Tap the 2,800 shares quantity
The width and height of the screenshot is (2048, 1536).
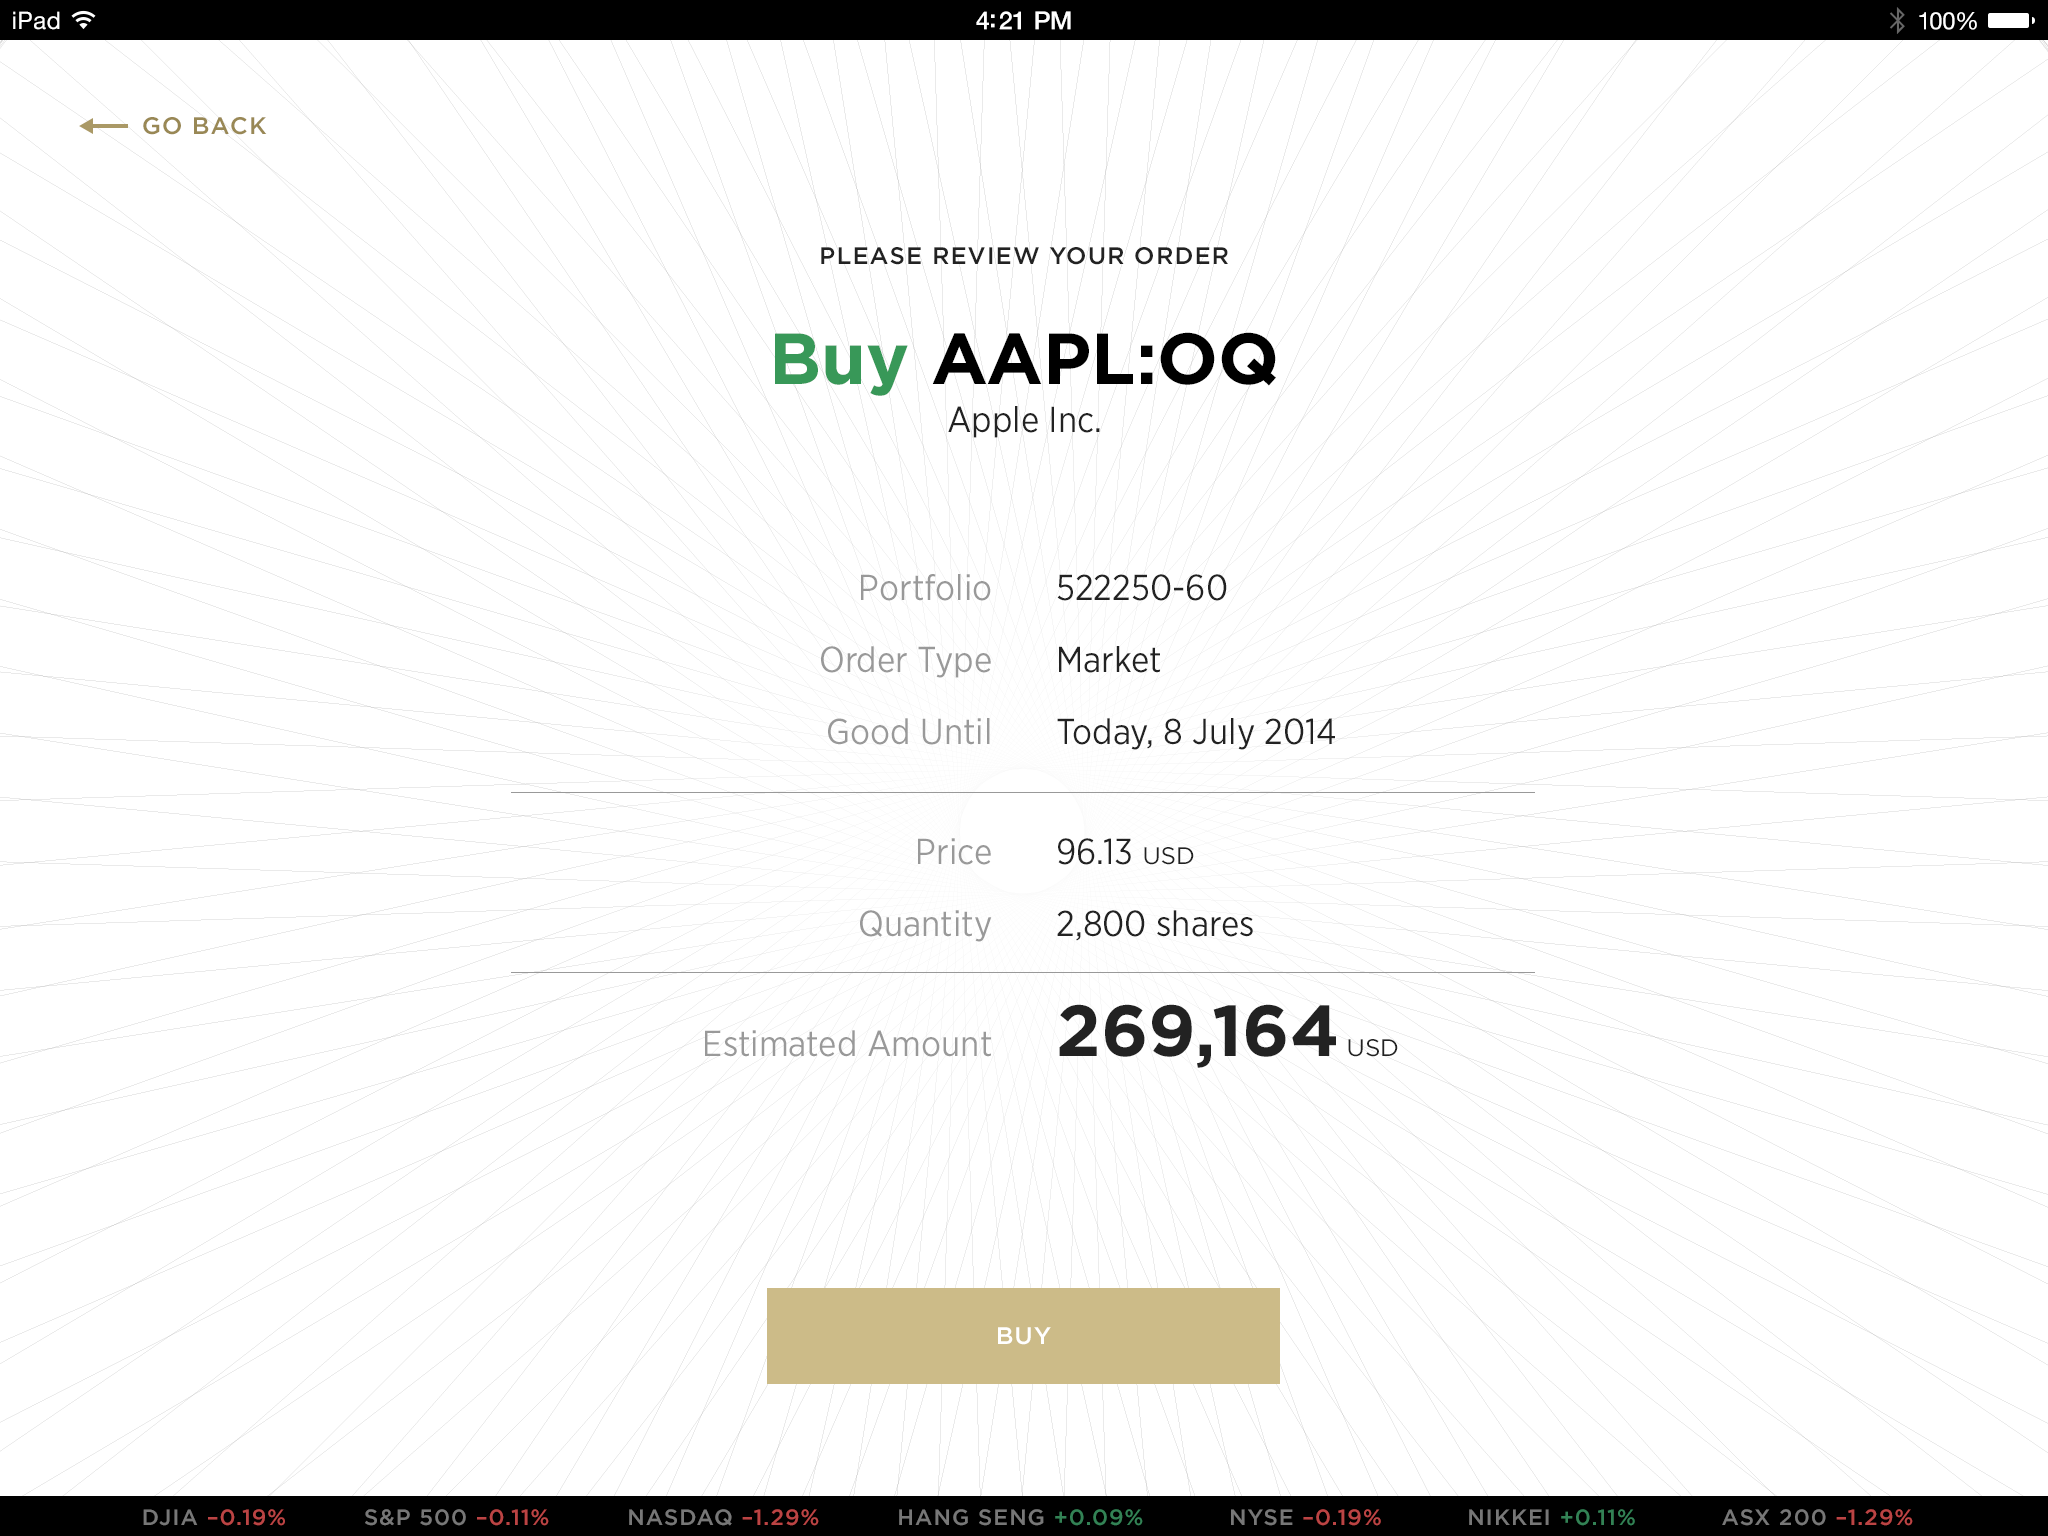1154,924
